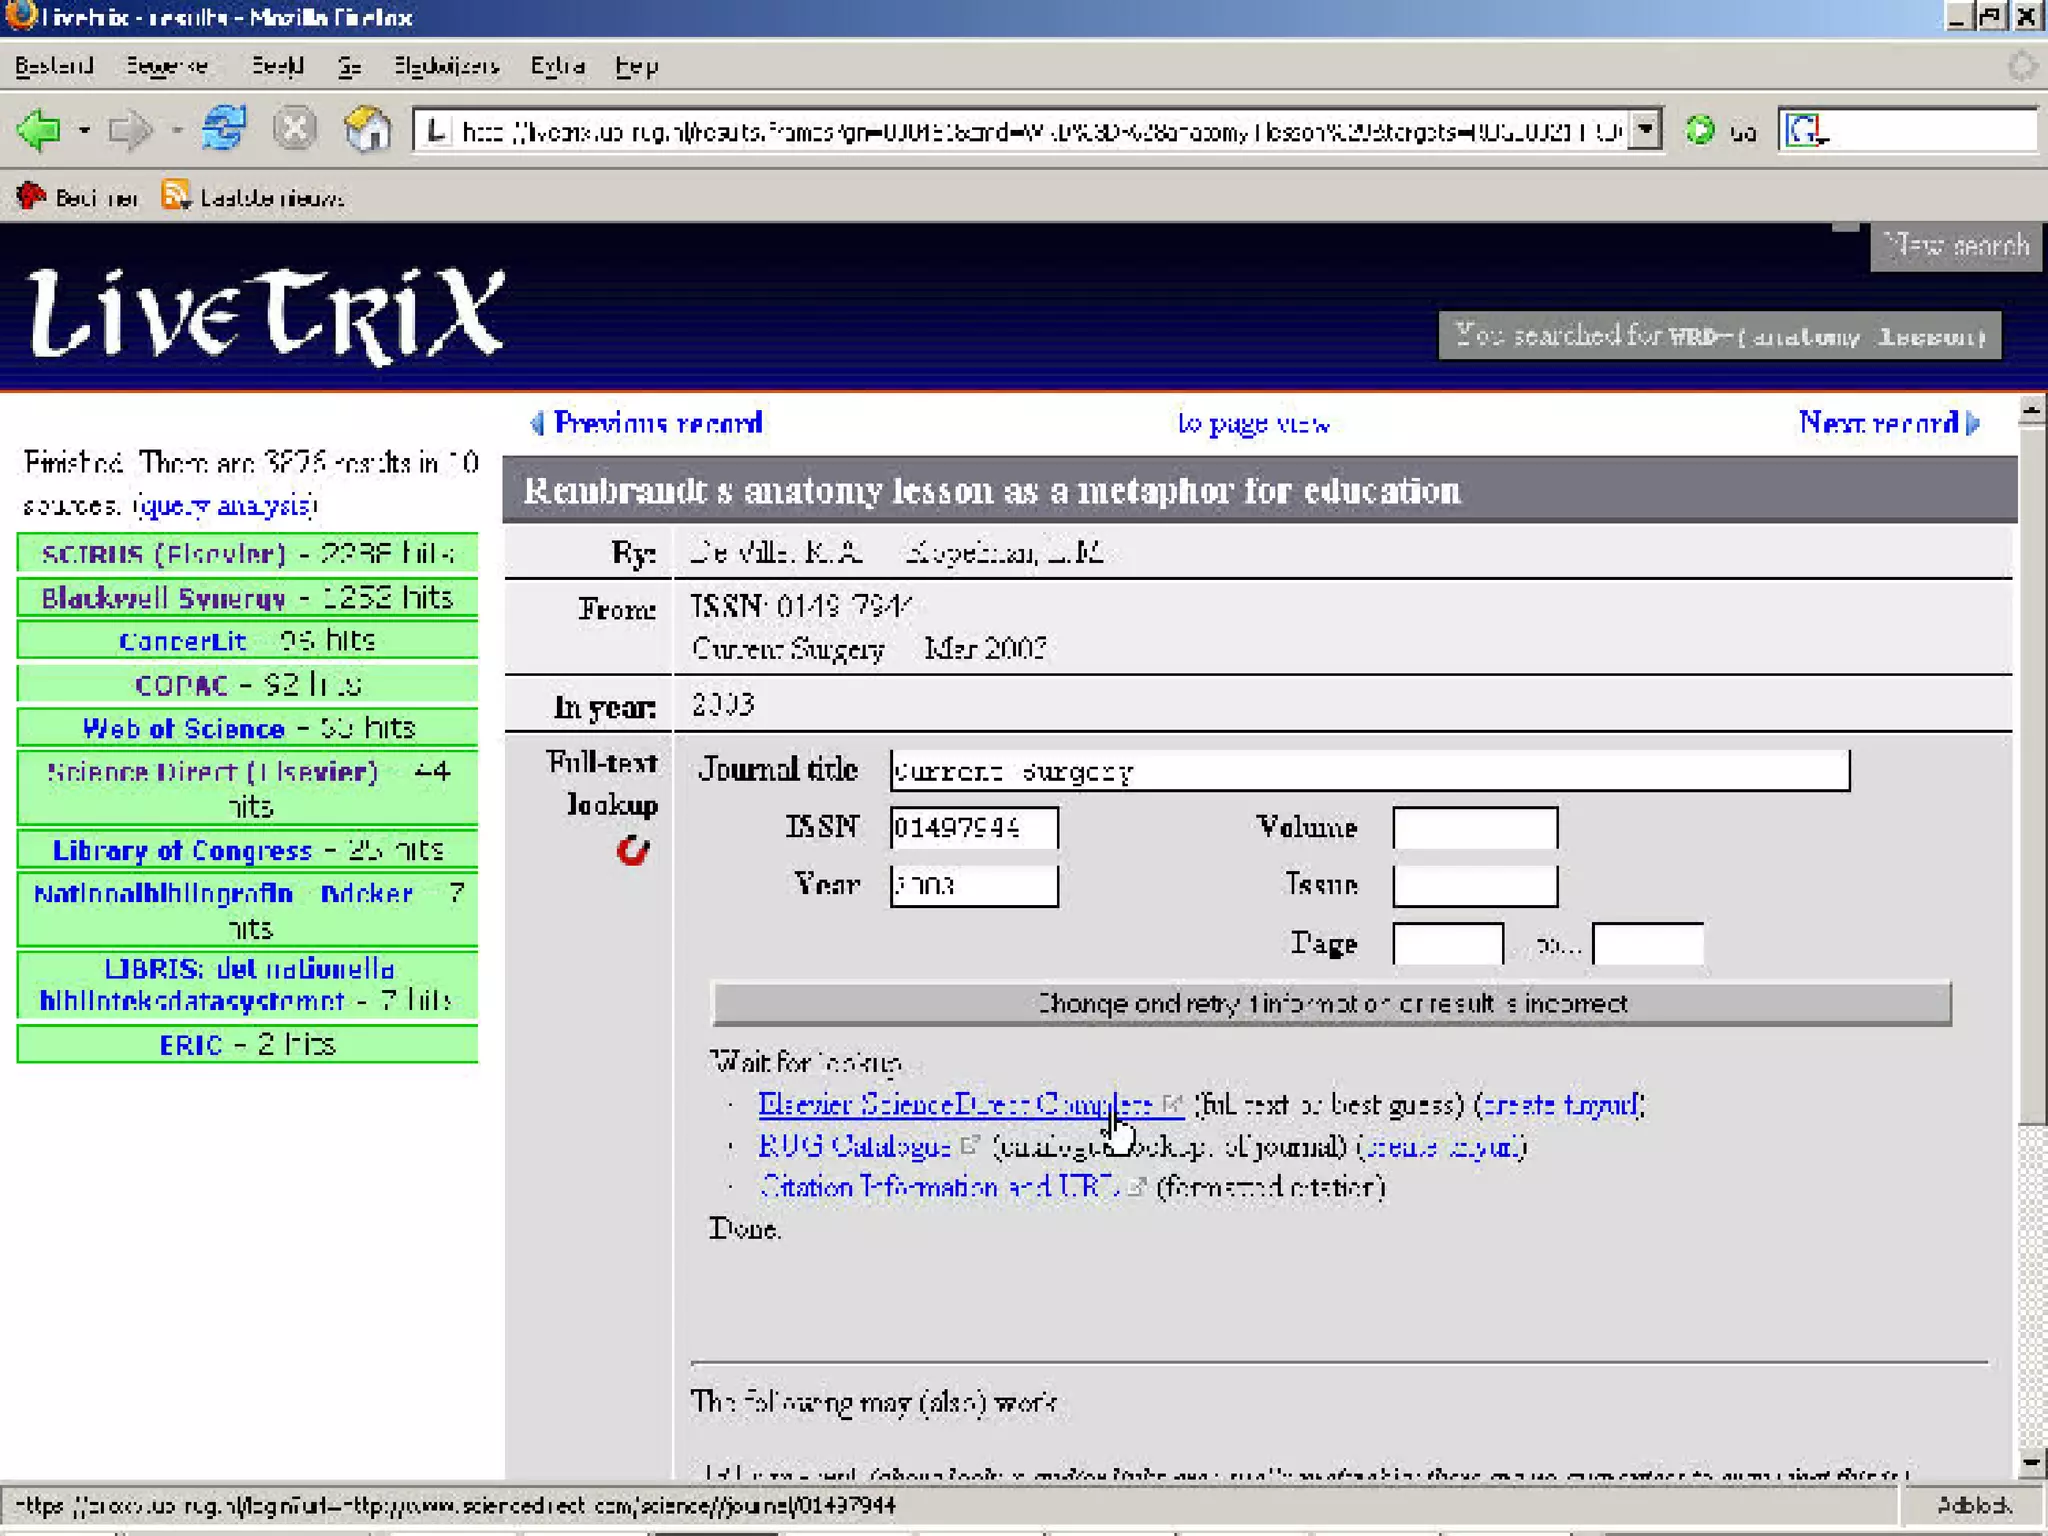This screenshot has width=2048, height=1536.
Task: Open the Back button history dropdown arrow
Action: click(x=85, y=130)
